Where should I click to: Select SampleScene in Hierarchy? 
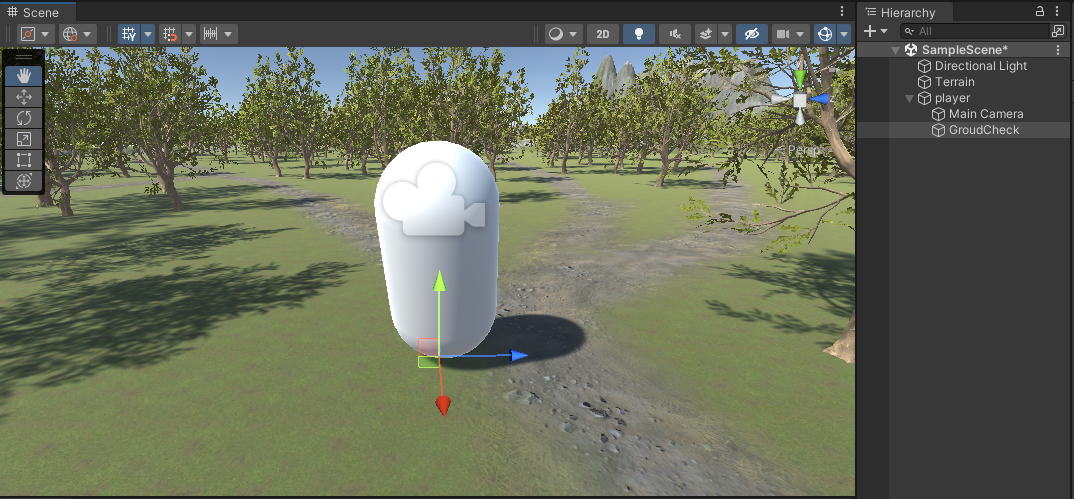click(965, 50)
